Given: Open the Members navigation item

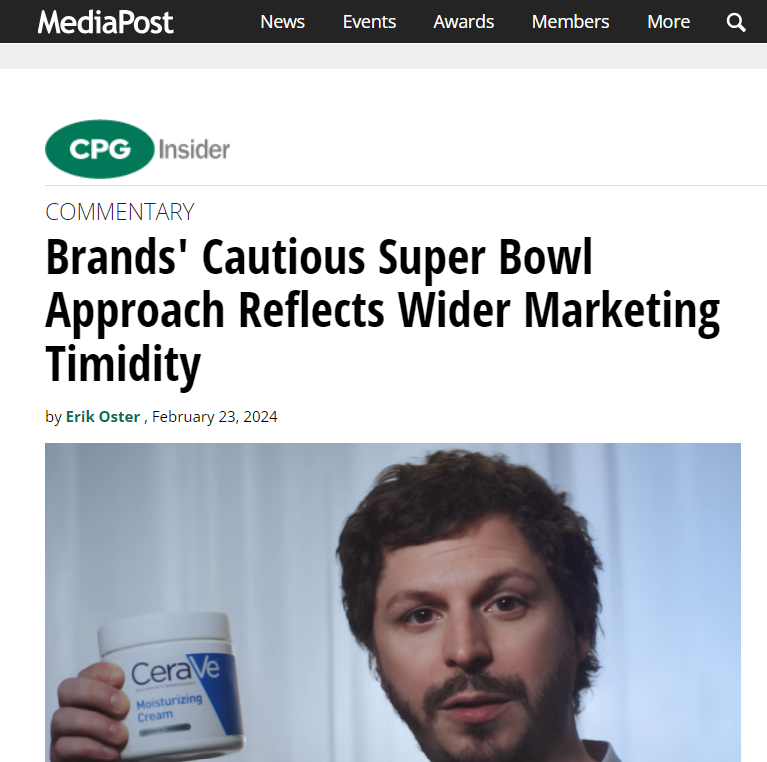Looking at the screenshot, I should (x=570, y=22).
